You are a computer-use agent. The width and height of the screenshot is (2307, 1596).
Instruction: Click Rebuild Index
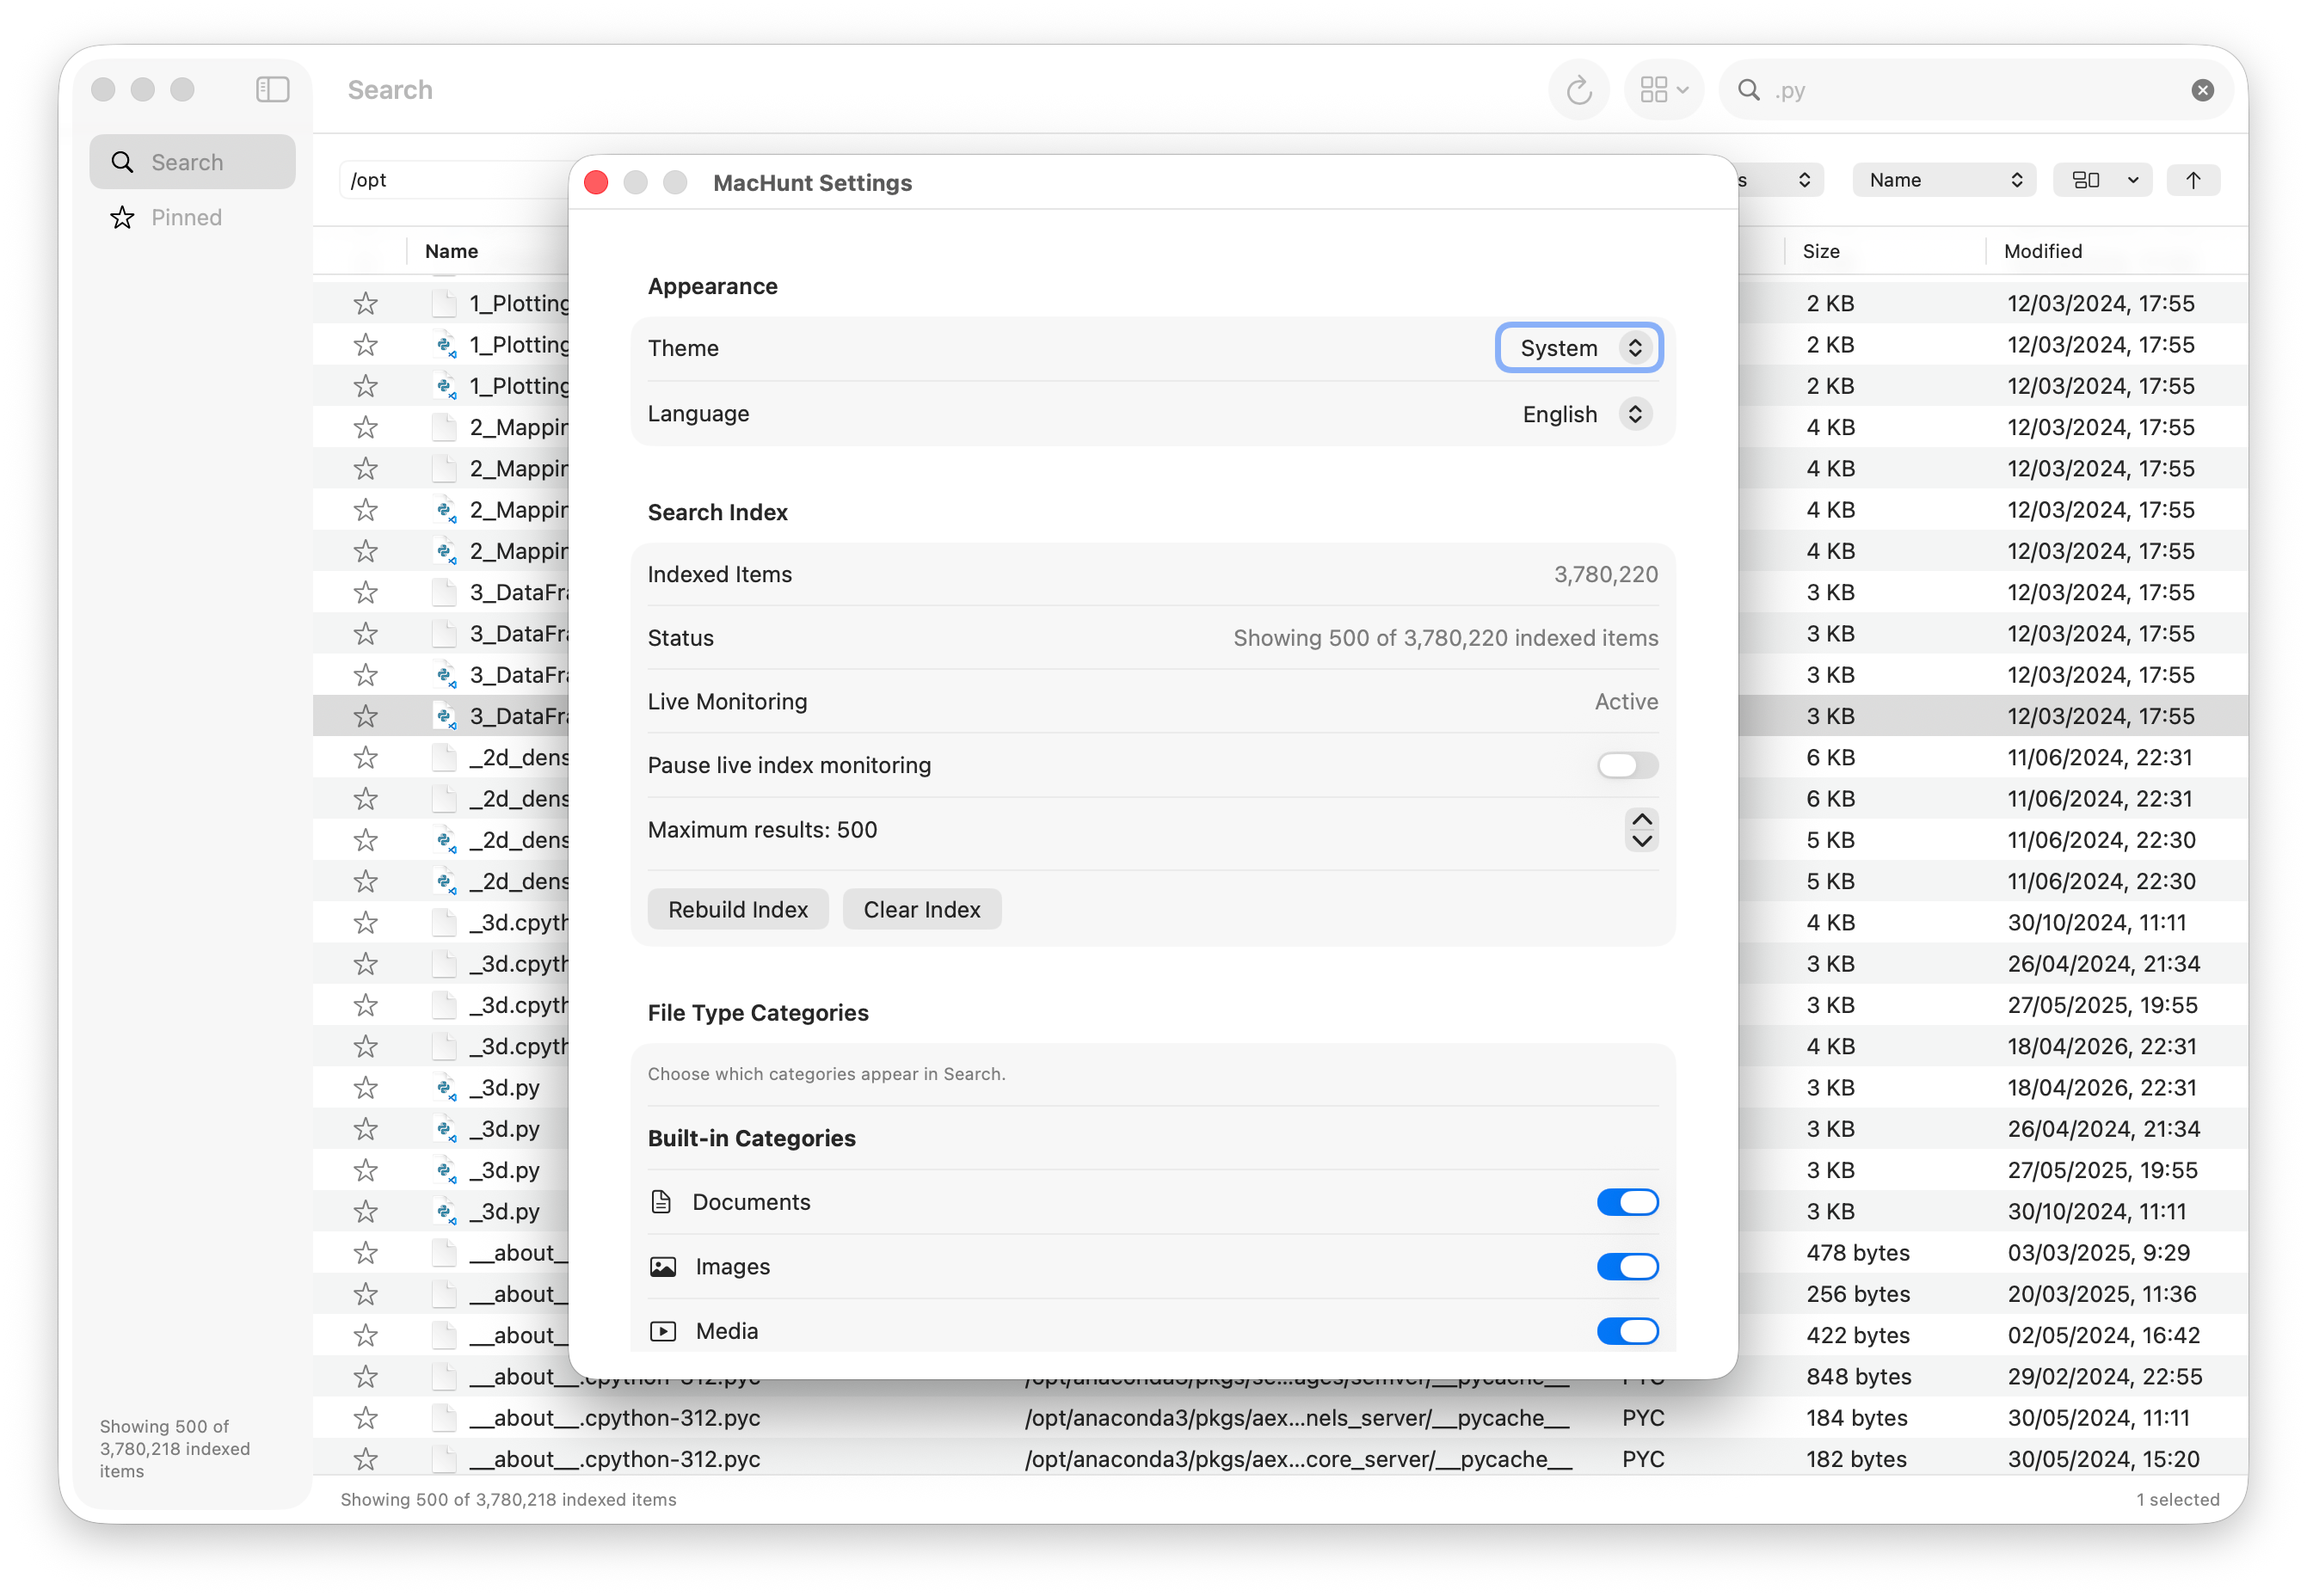(x=738, y=909)
